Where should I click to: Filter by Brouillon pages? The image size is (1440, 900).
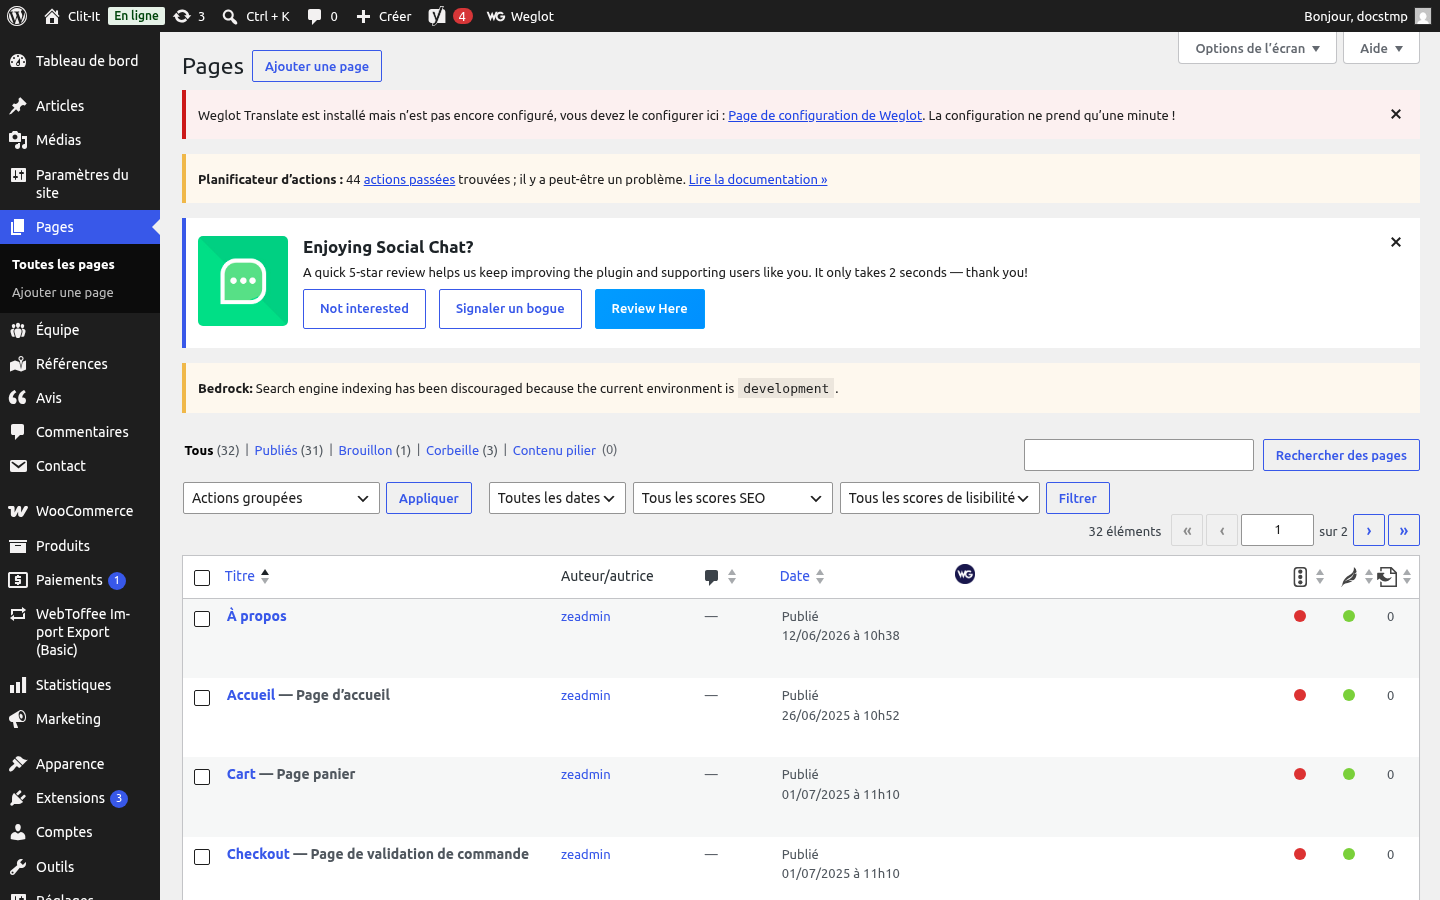[365, 451]
